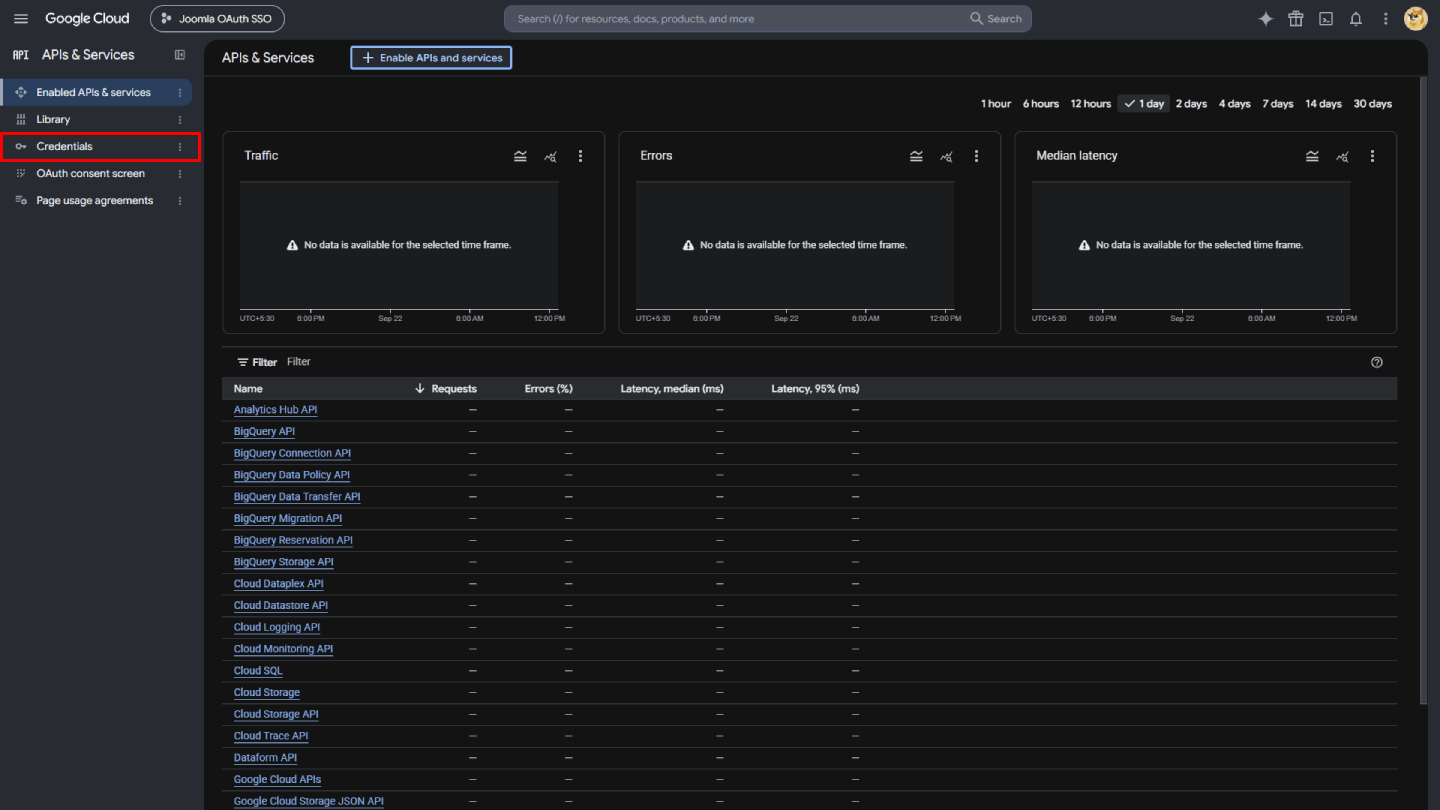Toggle legend icon on Median latency chart
This screenshot has width=1440, height=810.
tap(1312, 156)
